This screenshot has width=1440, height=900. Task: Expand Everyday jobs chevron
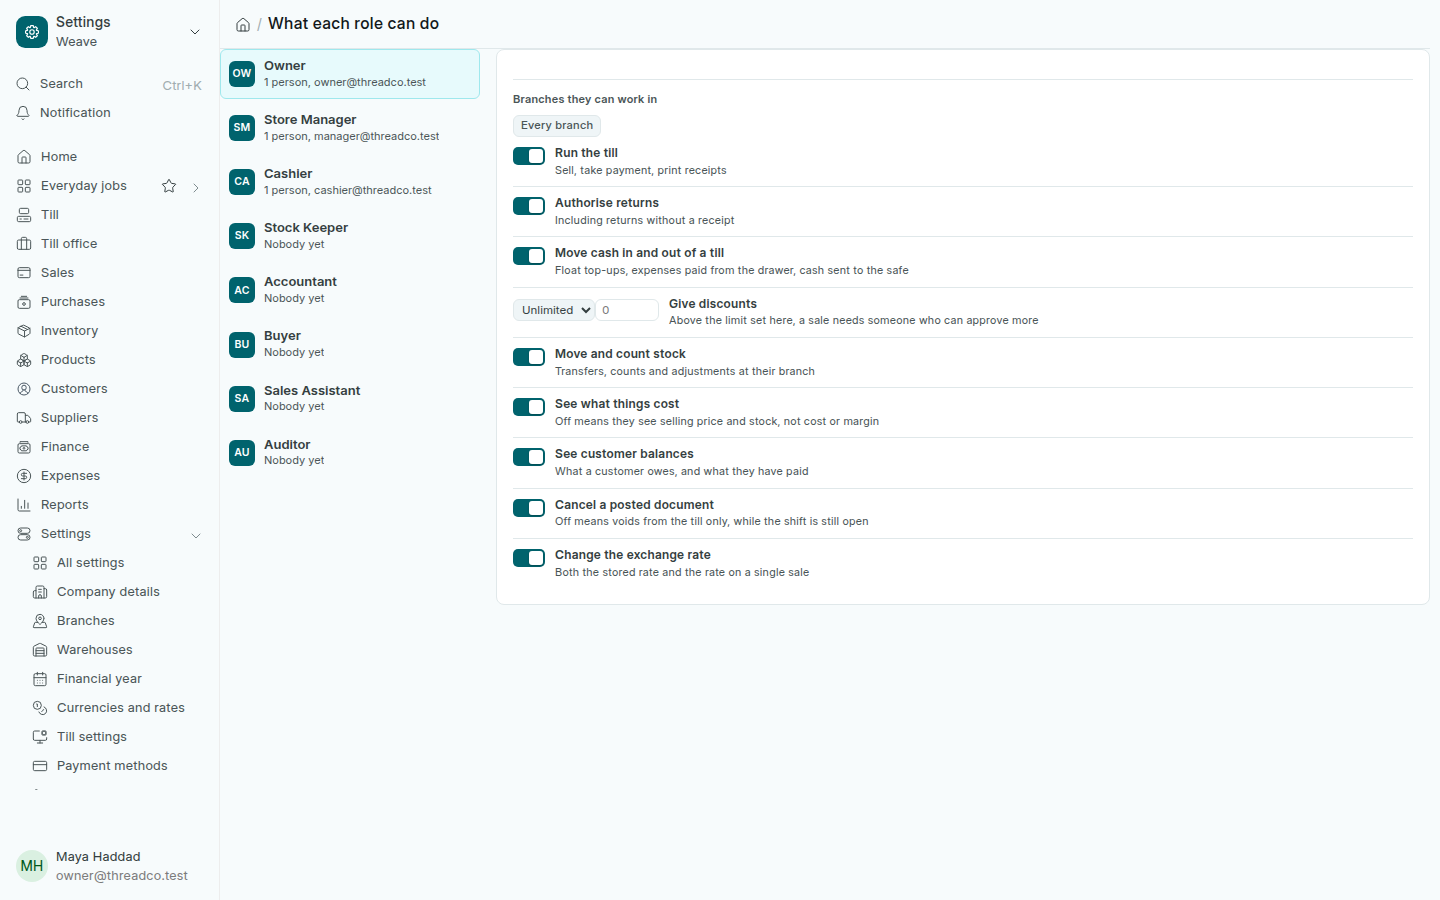pos(196,187)
